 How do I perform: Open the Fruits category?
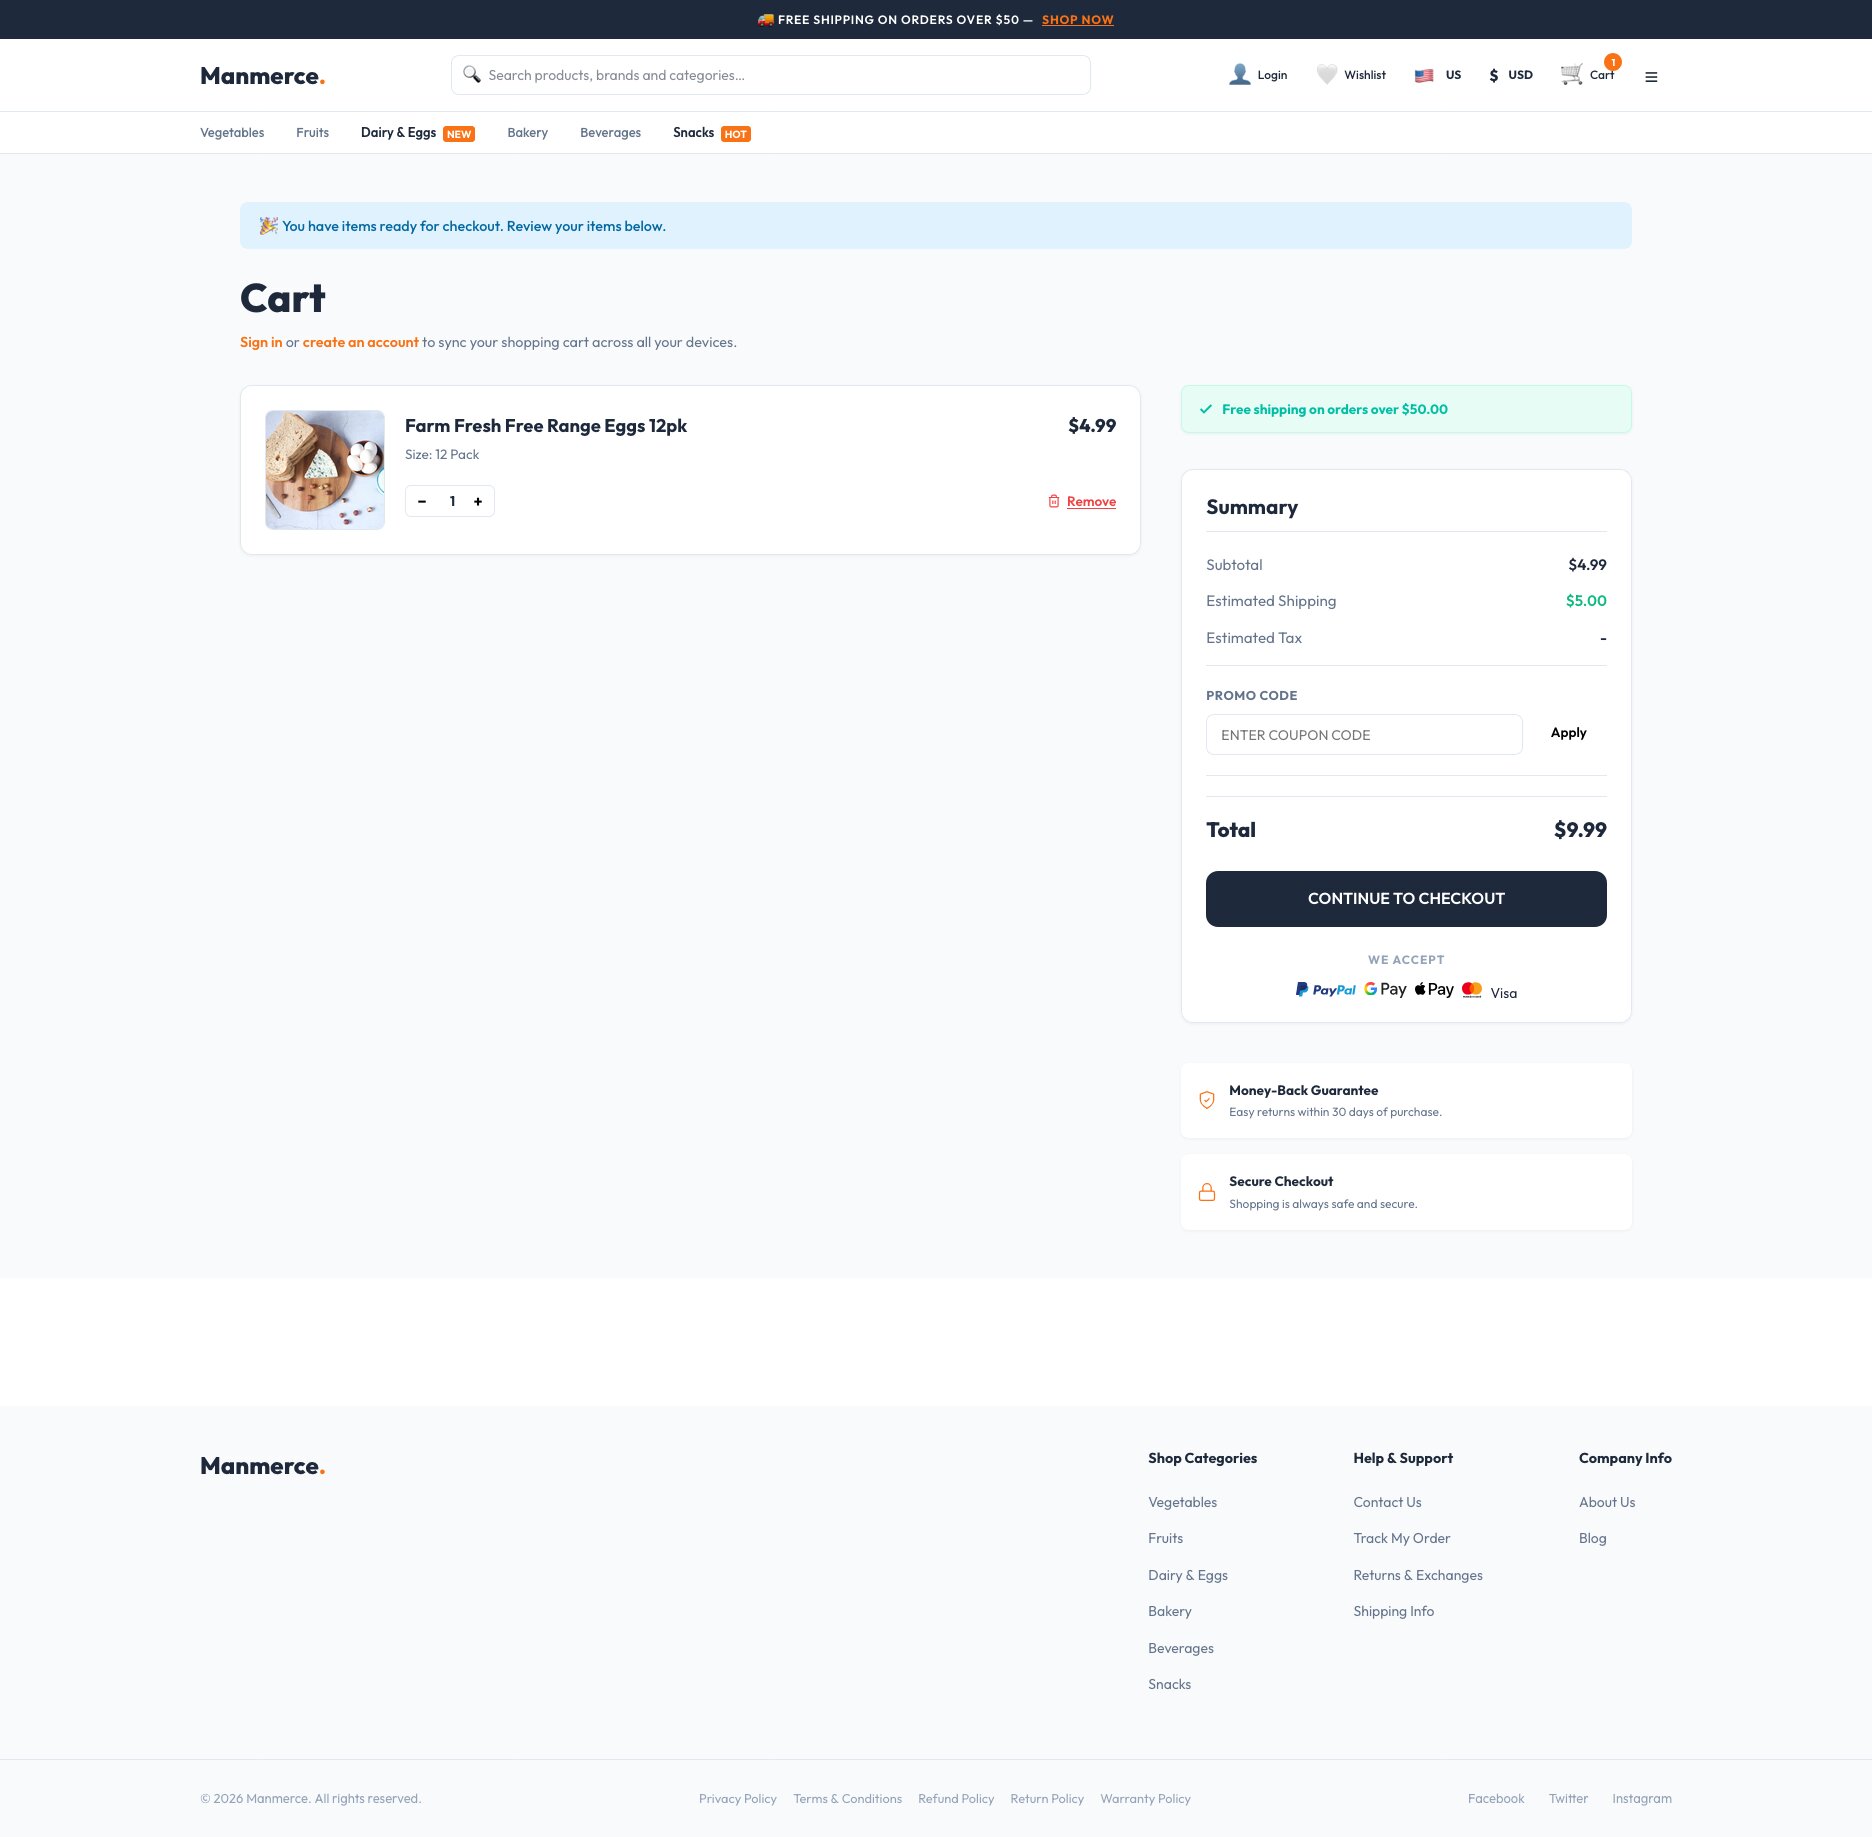point(312,133)
